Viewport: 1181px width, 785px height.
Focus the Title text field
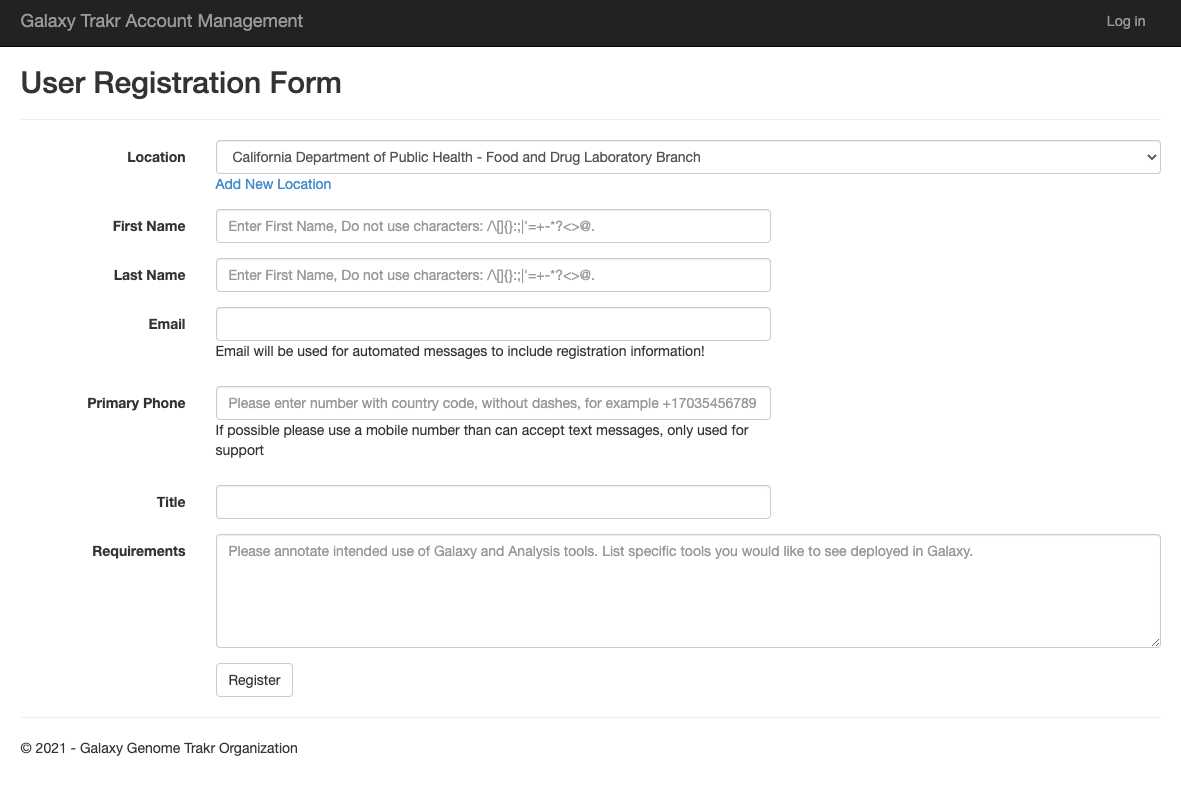click(493, 502)
